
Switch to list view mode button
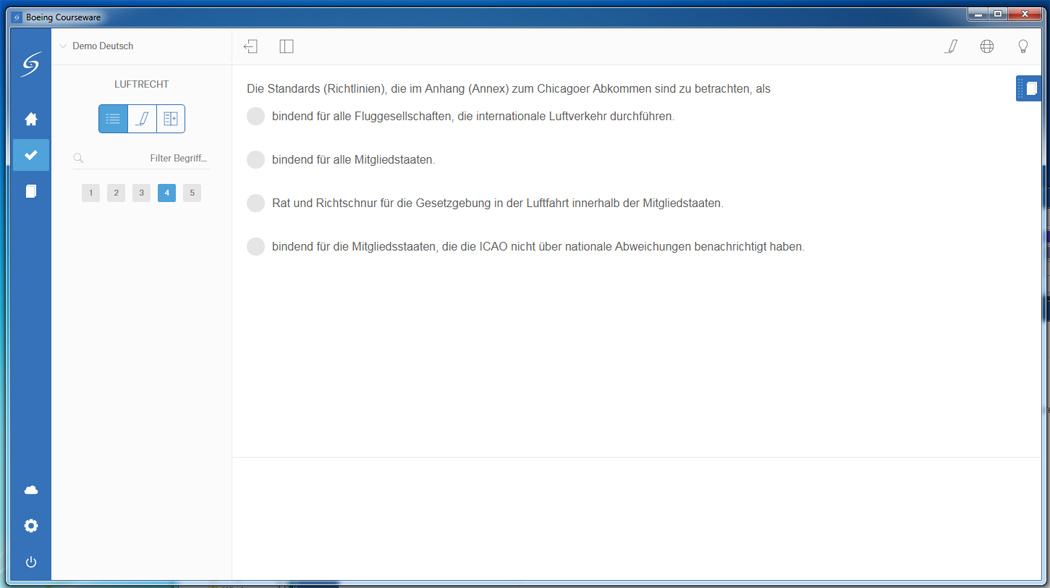pos(113,119)
